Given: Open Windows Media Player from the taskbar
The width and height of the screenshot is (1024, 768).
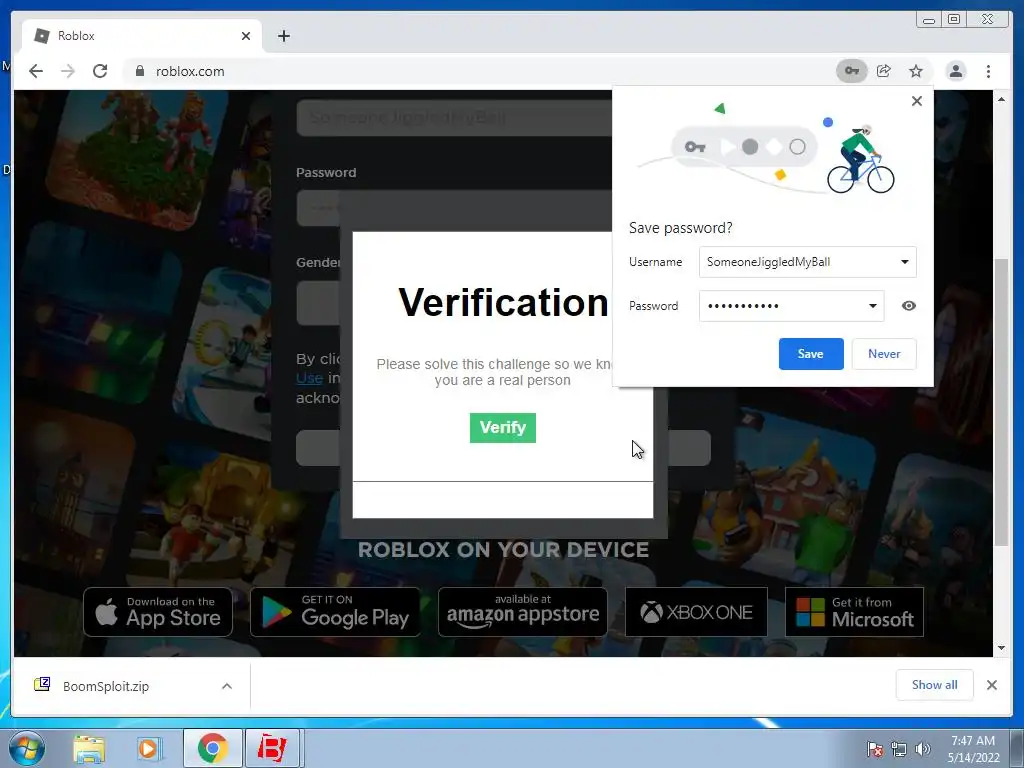Looking at the screenshot, I should click(x=150, y=748).
